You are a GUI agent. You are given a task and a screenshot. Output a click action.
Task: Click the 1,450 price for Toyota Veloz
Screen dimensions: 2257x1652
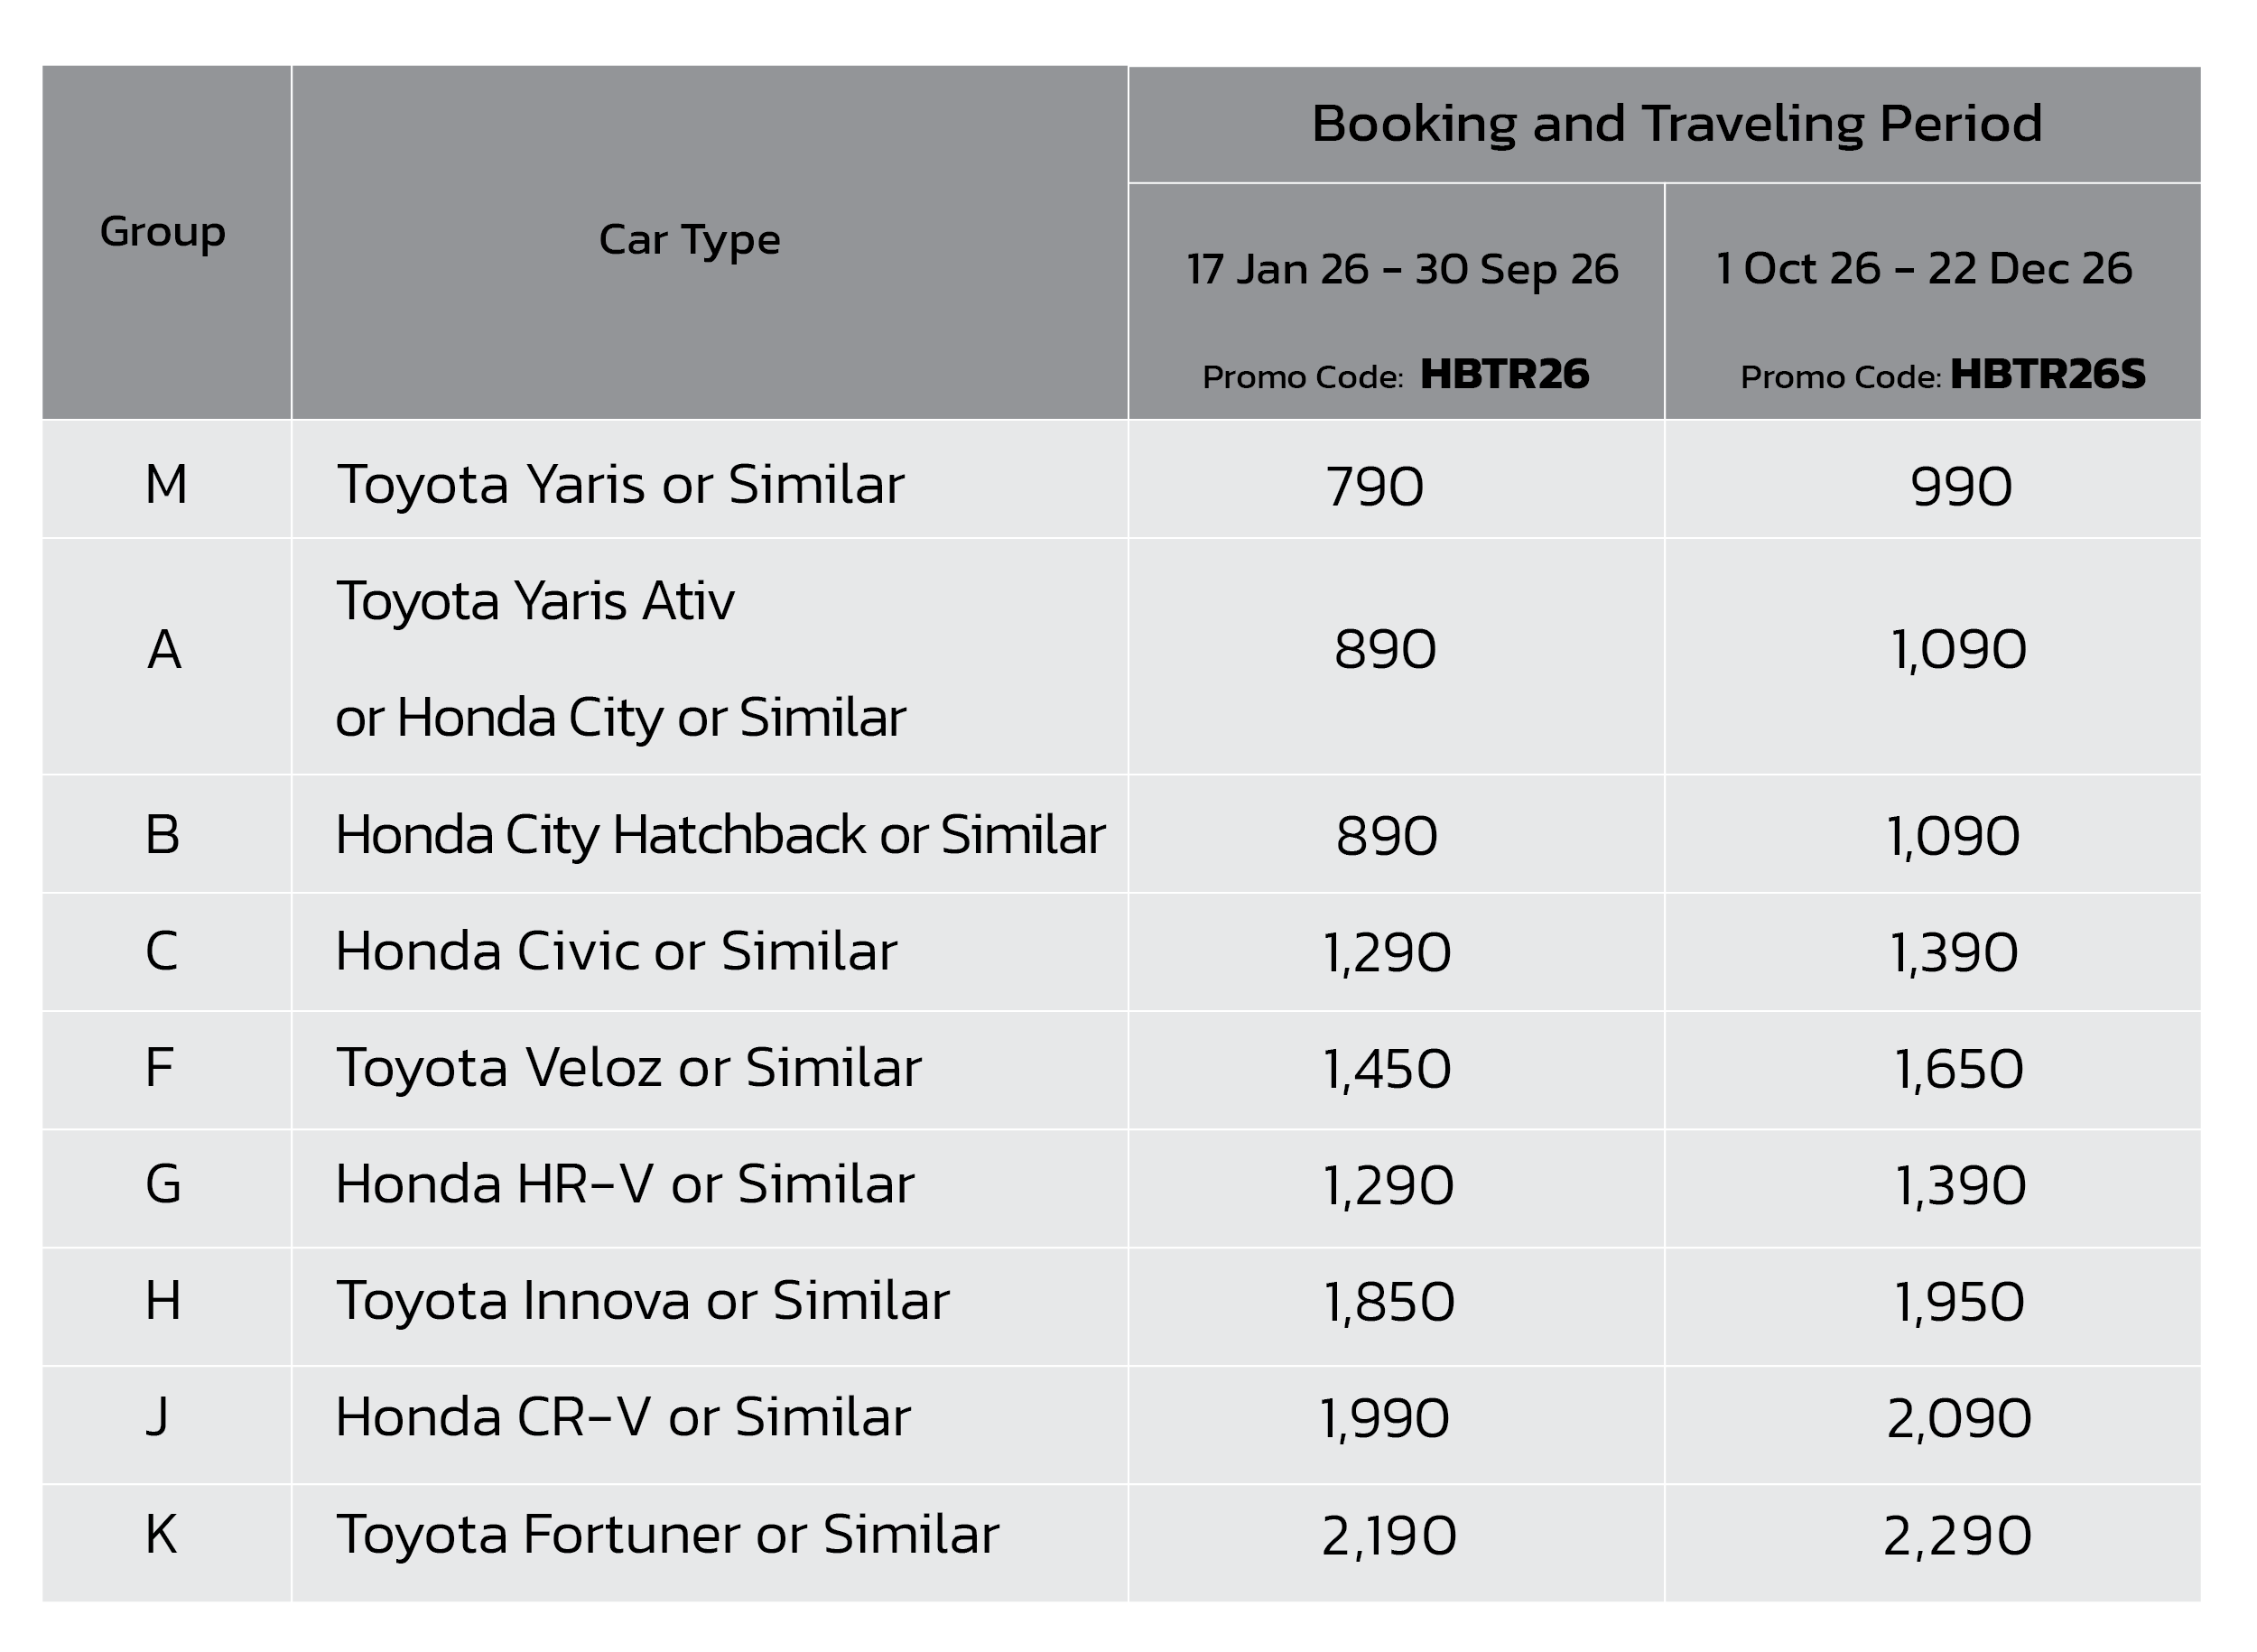[x=1386, y=1069]
